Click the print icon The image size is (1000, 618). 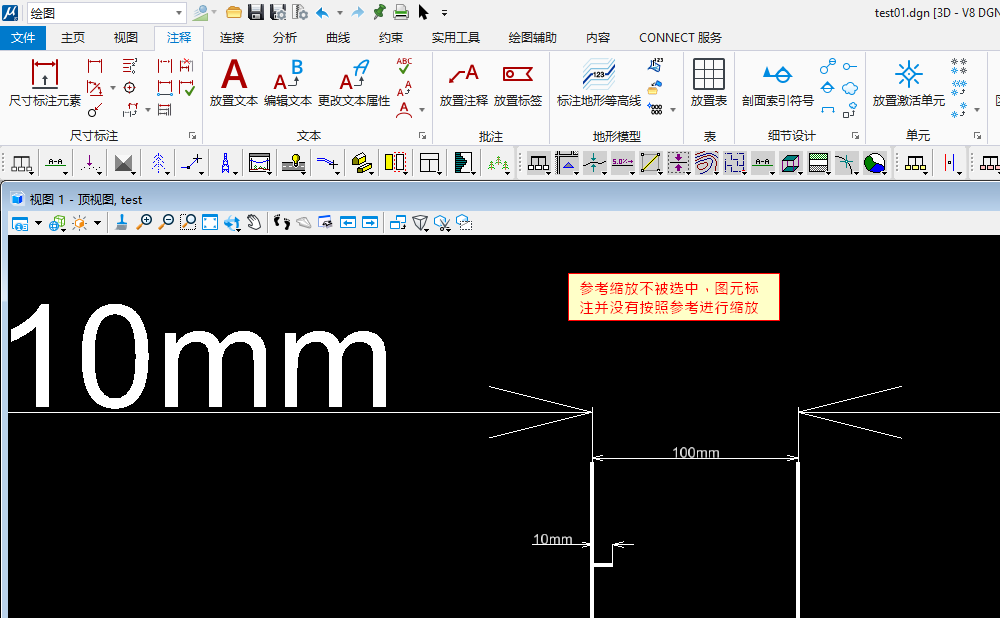tap(401, 11)
